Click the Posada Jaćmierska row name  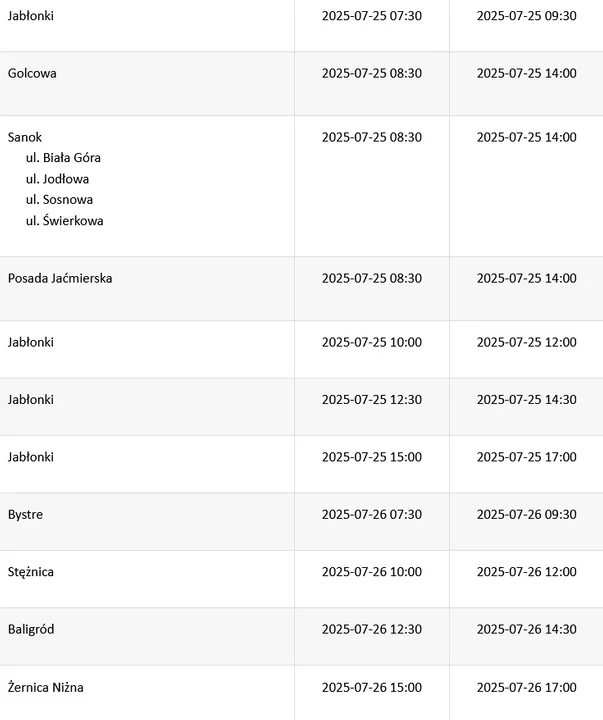tap(60, 278)
